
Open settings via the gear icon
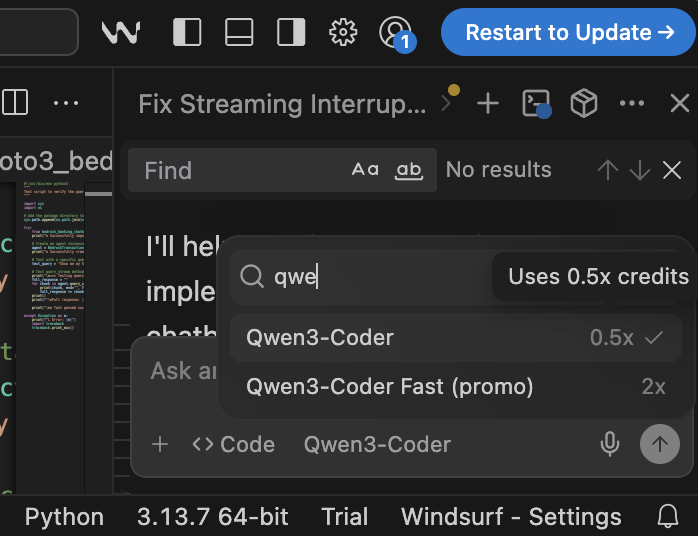(x=343, y=32)
